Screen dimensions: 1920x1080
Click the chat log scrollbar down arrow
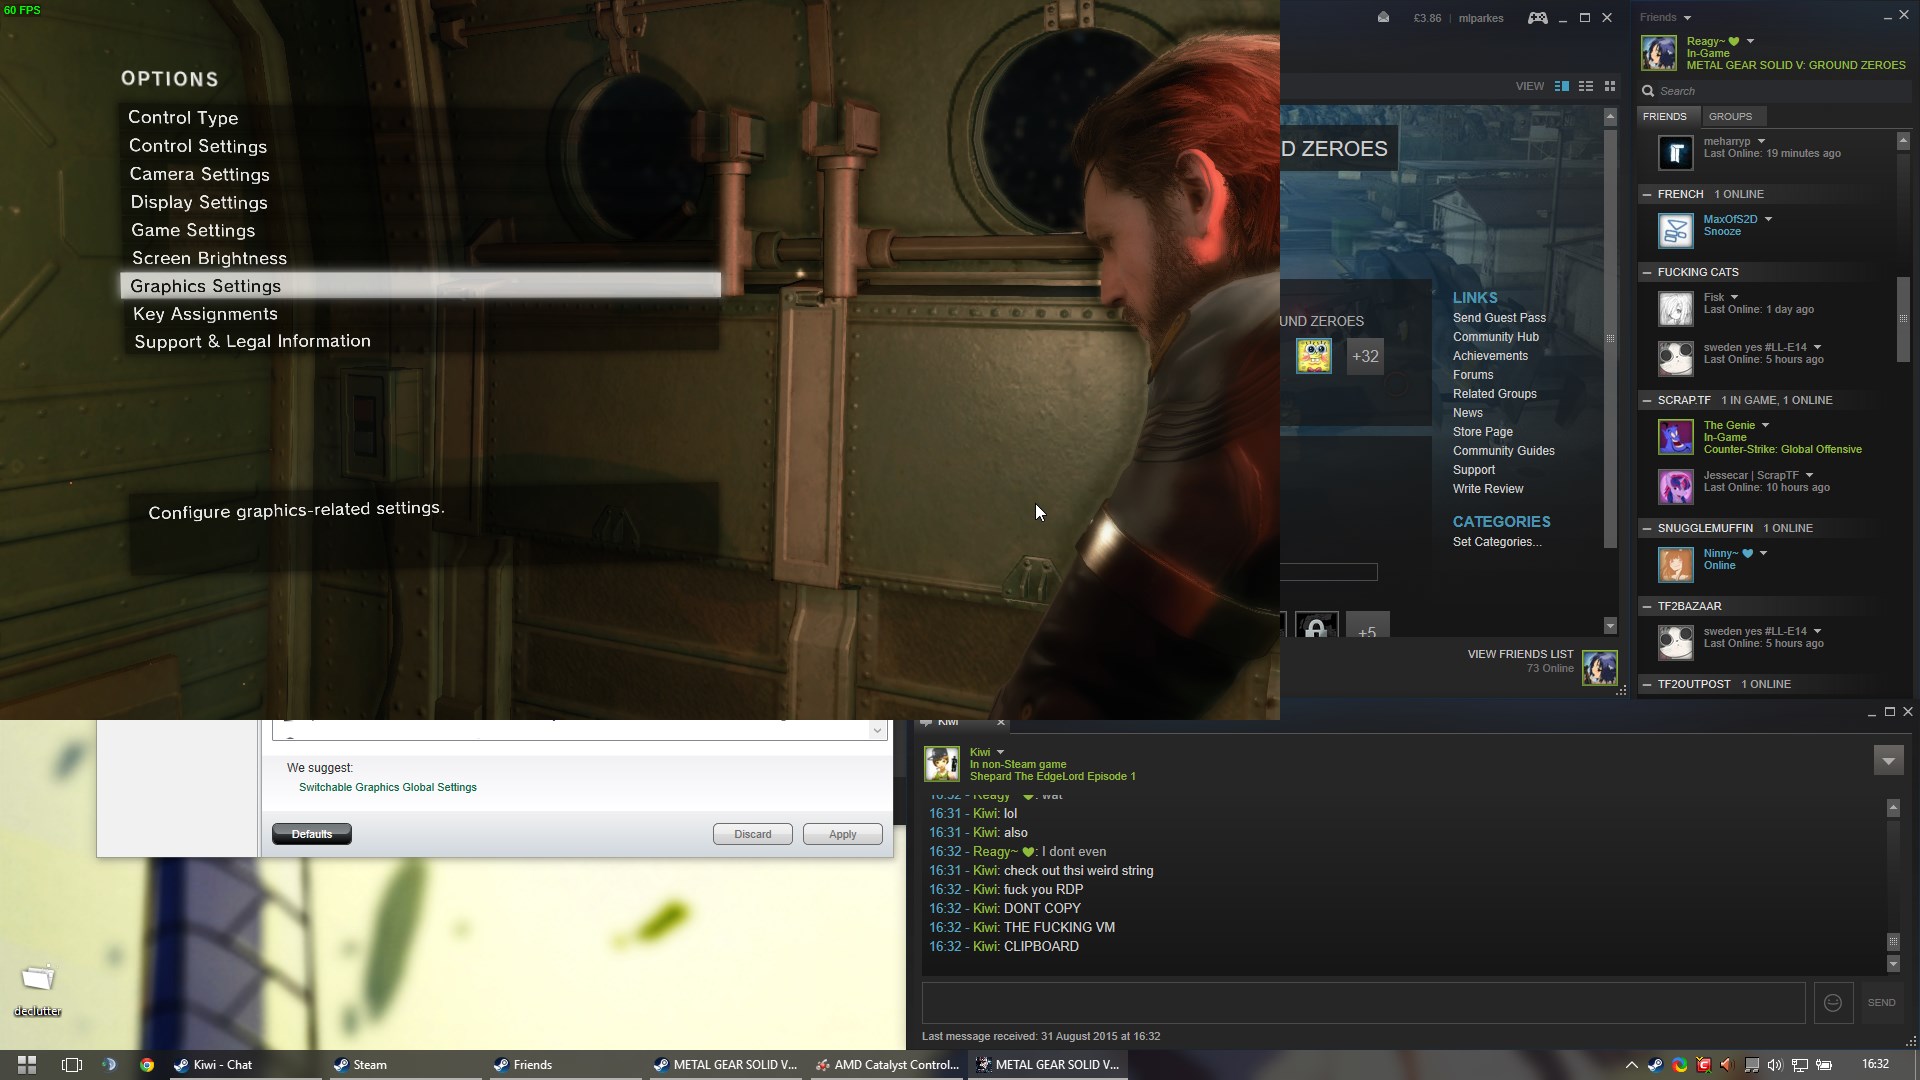(x=1893, y=964)
